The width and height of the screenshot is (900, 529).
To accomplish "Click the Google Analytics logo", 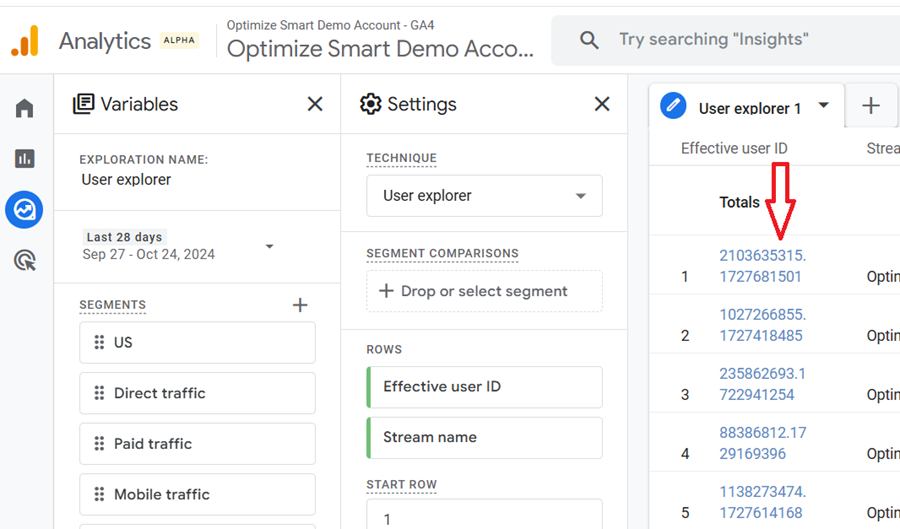I will click(25, 41).
